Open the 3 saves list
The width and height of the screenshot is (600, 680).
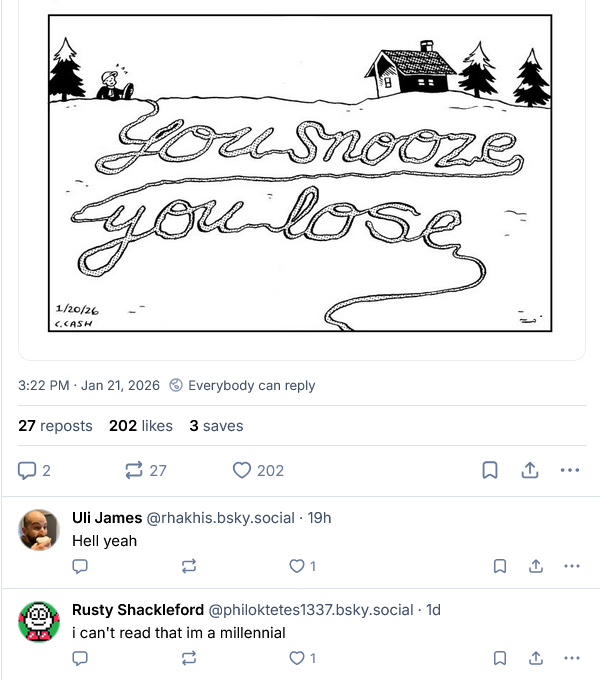pyautogui.click(x=216, y=426)
